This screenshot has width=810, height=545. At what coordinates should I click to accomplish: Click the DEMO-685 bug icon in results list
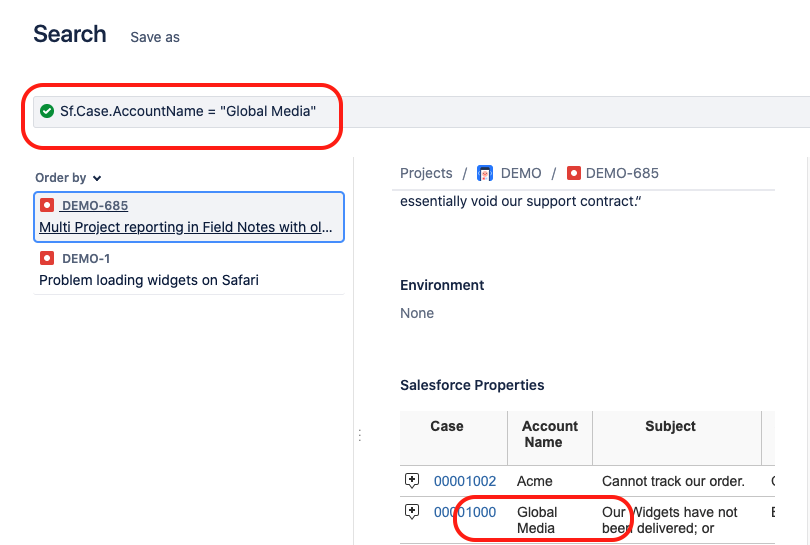(x=47, y=205)
